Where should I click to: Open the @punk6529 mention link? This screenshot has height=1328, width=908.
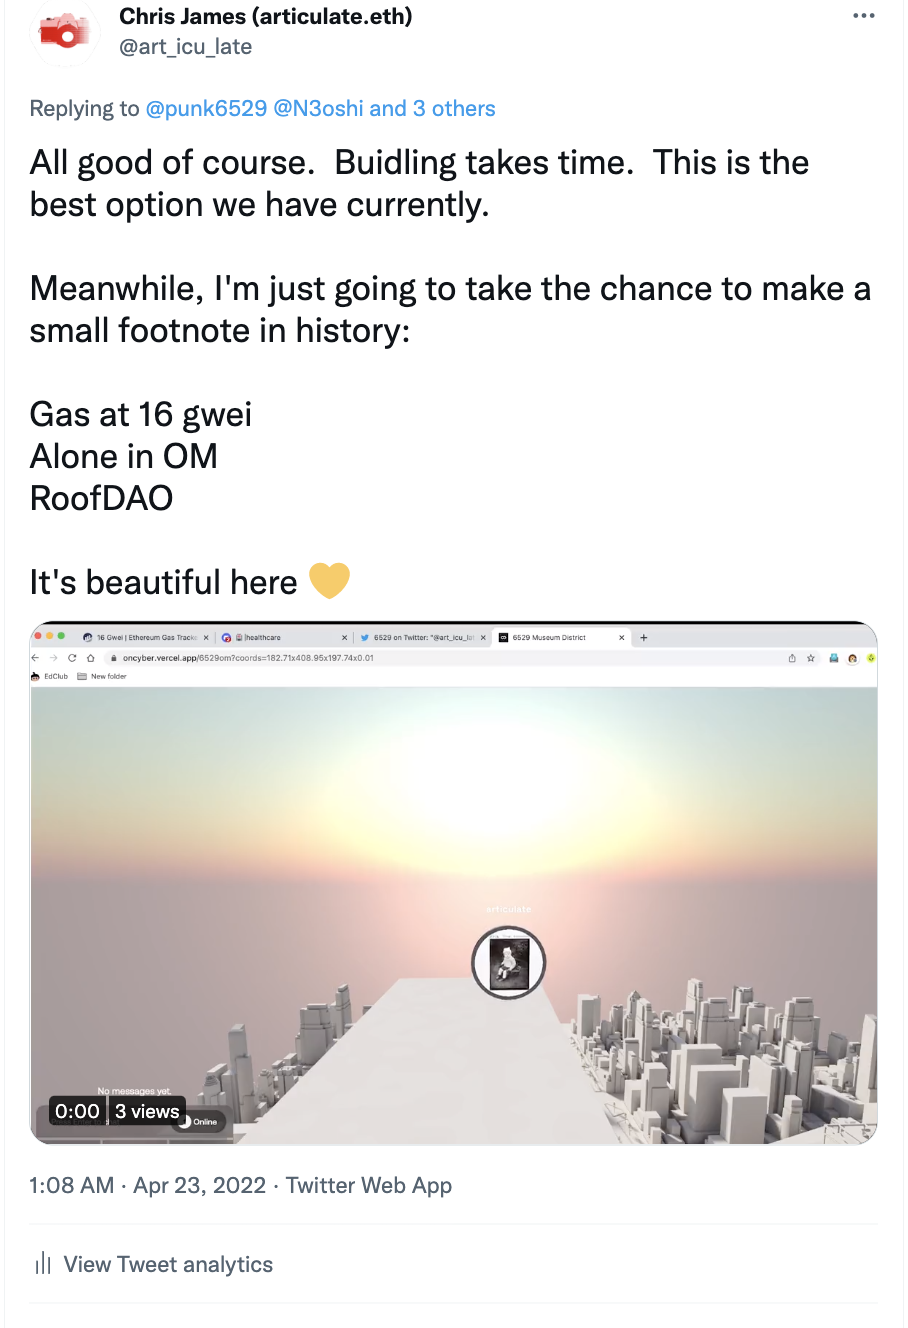pyautogui.click(x=207, y=109)
